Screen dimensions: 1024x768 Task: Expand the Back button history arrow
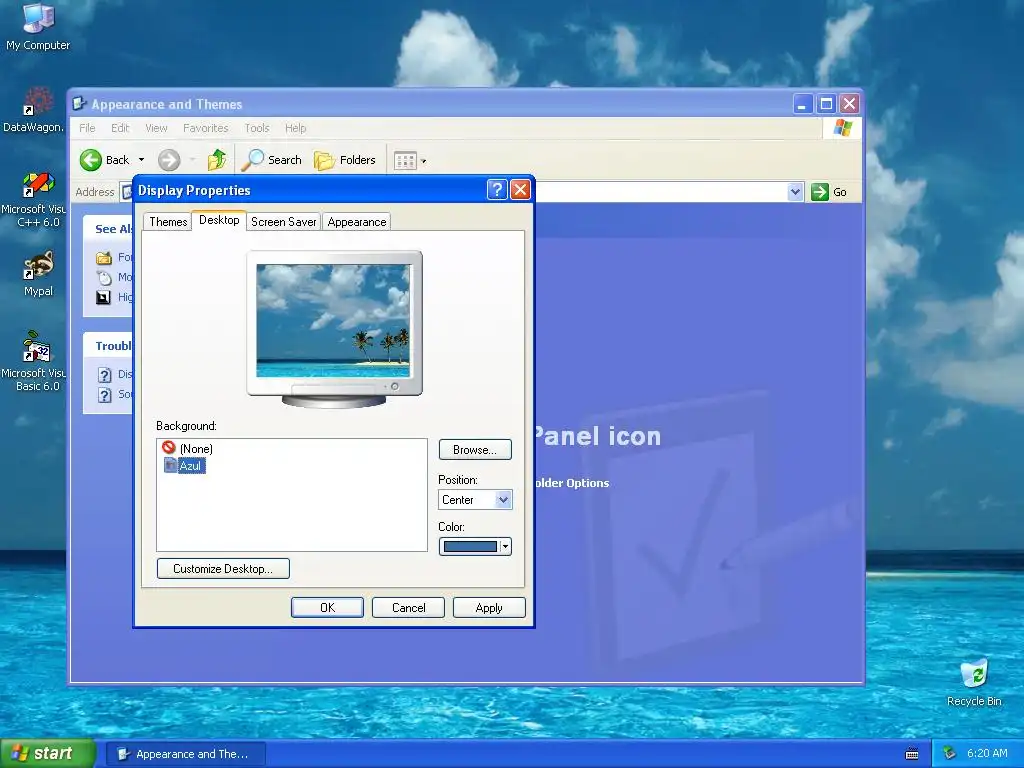pos(141,160)
